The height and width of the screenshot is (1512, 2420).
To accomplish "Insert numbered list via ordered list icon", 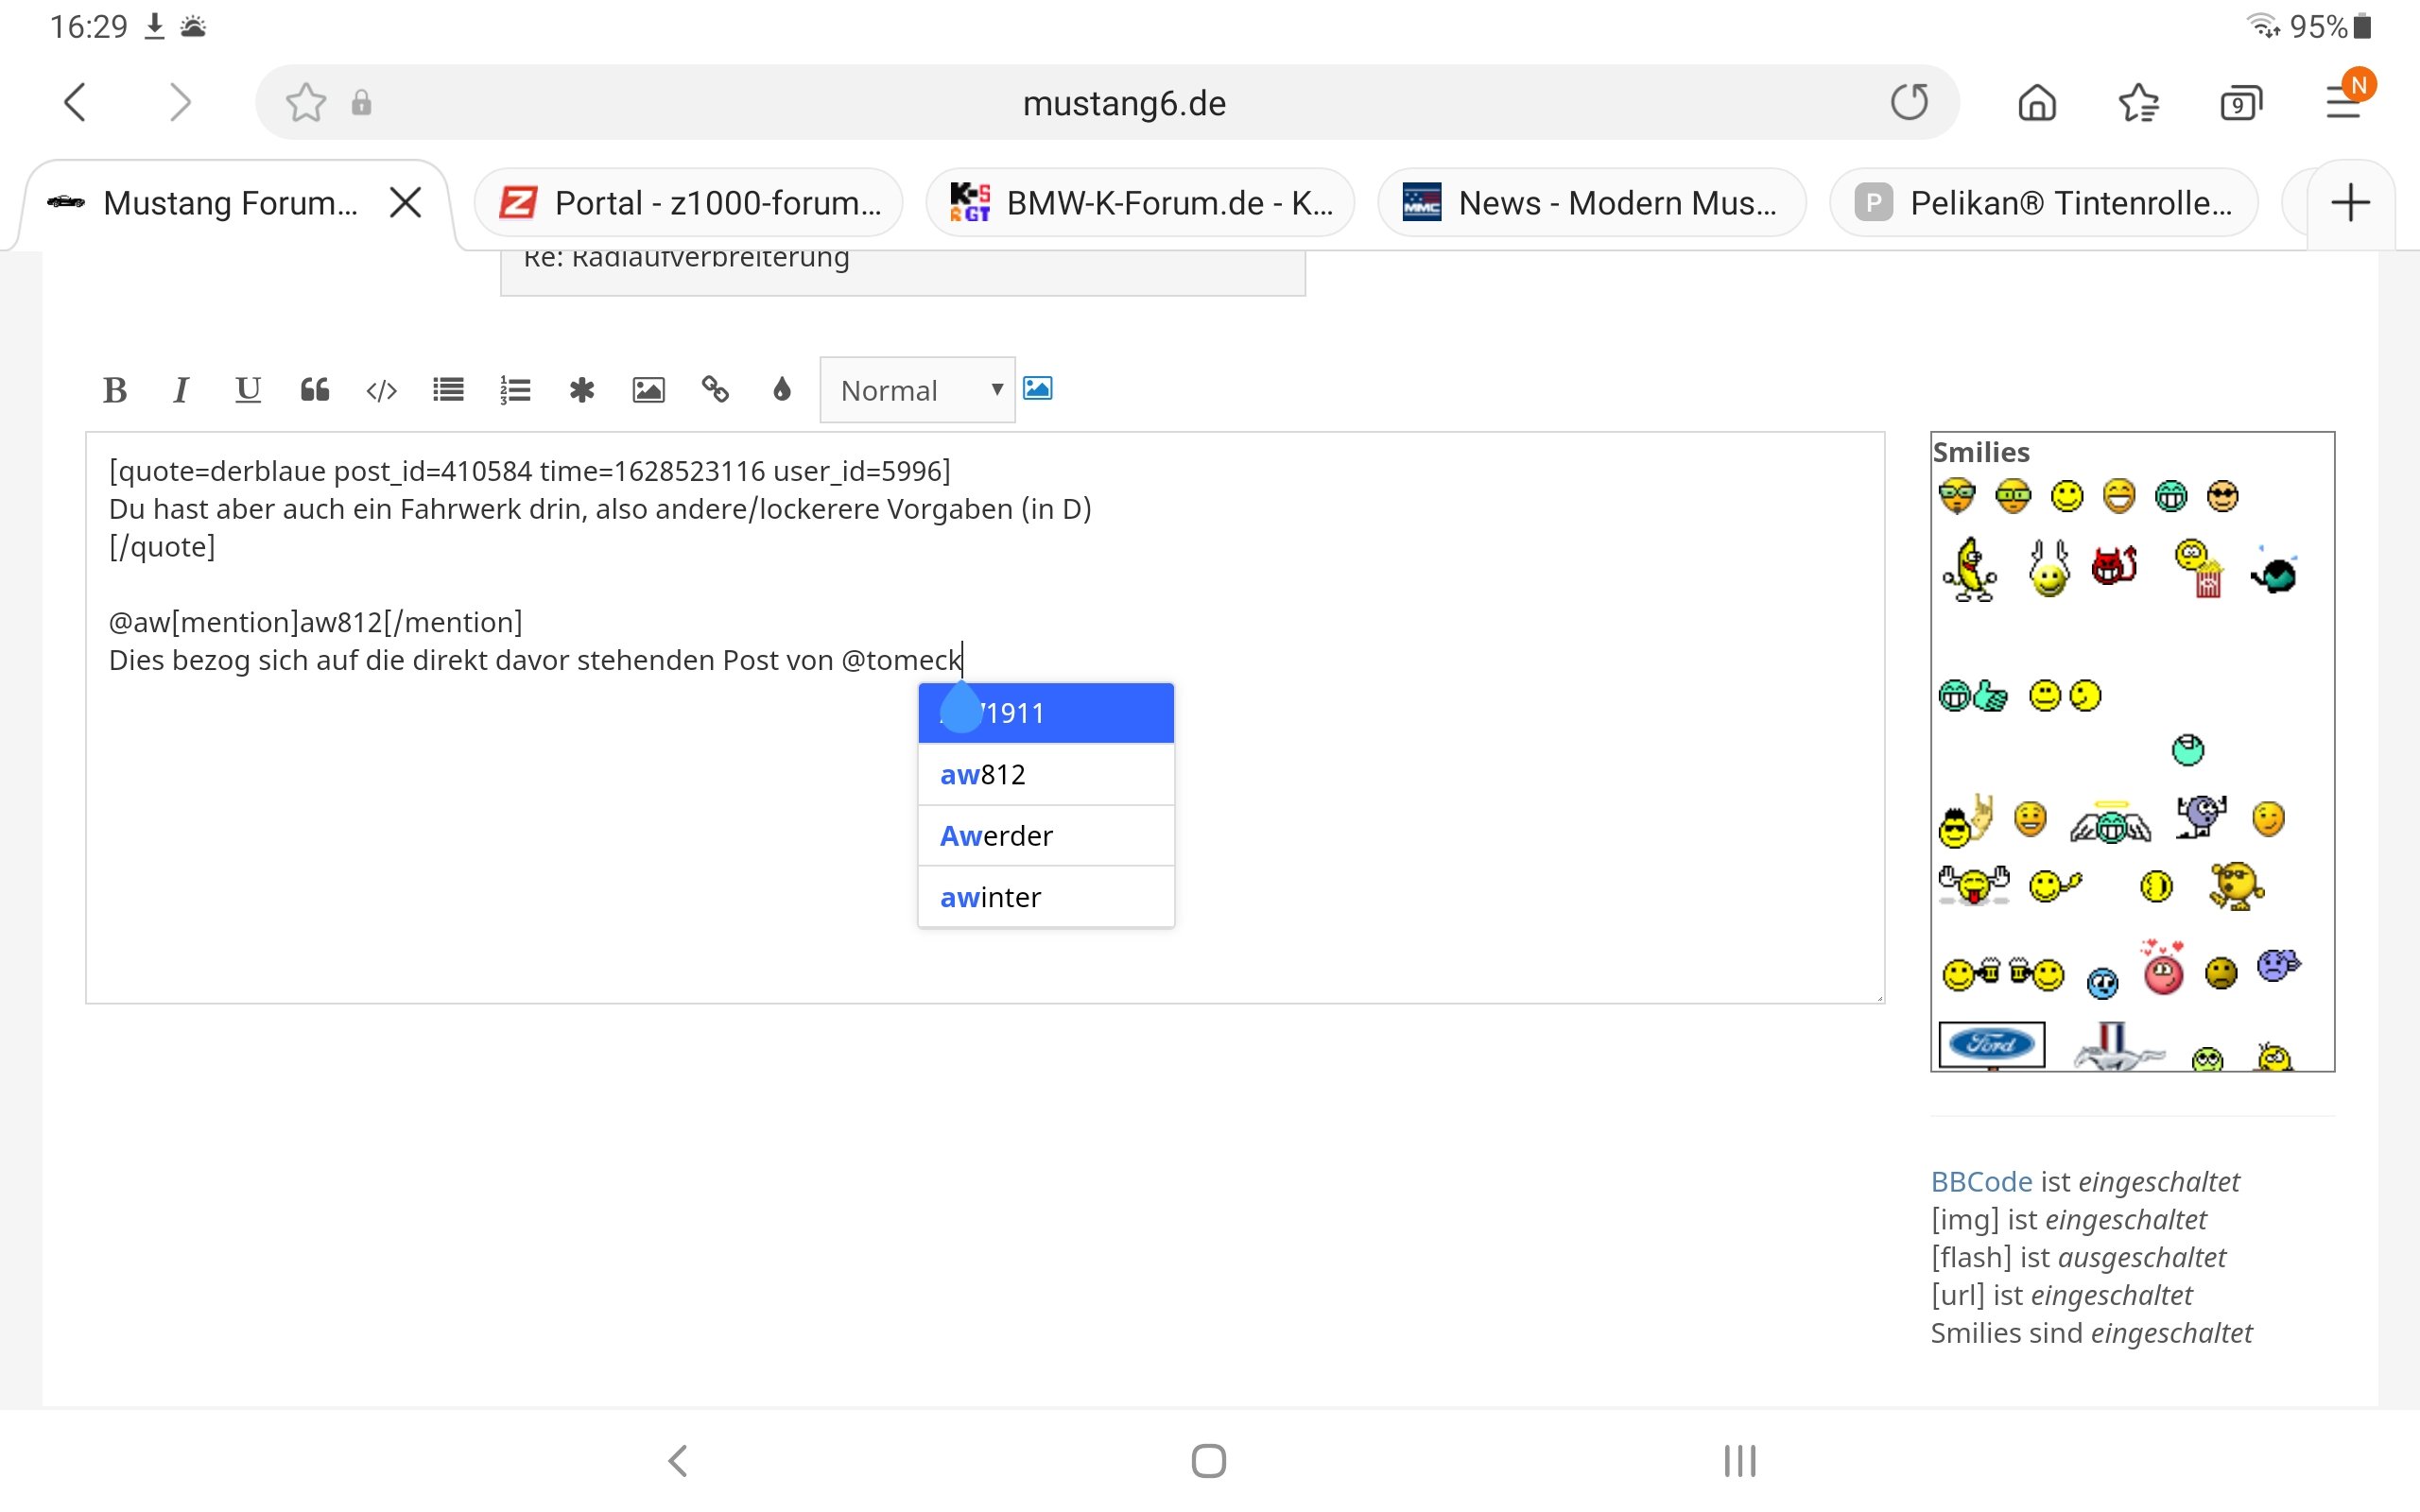I will (x=515, y=390).
